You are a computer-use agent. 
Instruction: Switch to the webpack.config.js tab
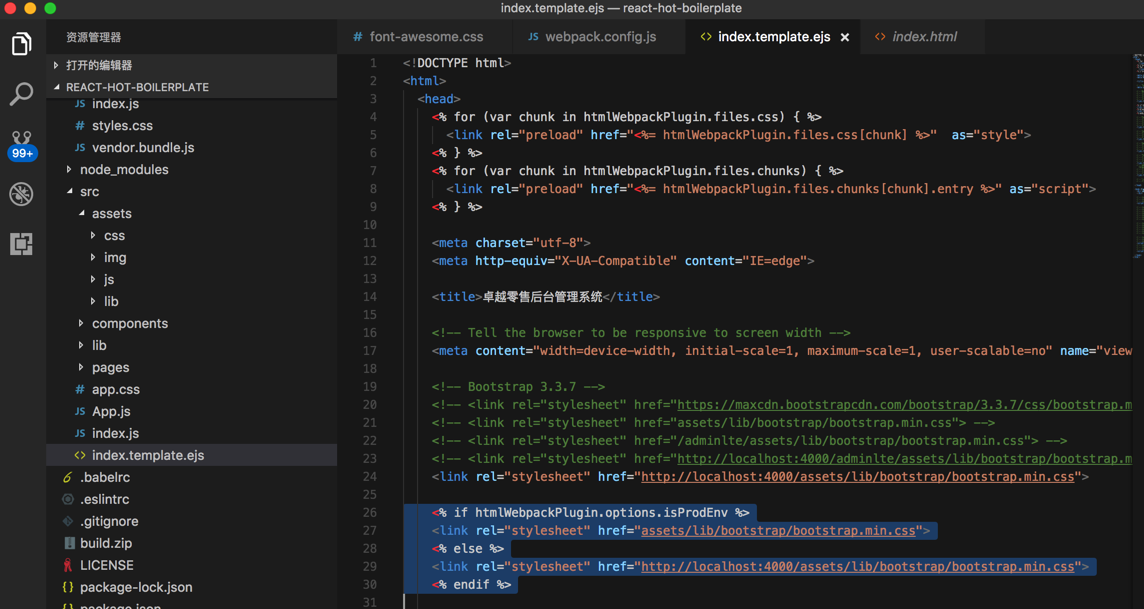click(x=600, y=37)
